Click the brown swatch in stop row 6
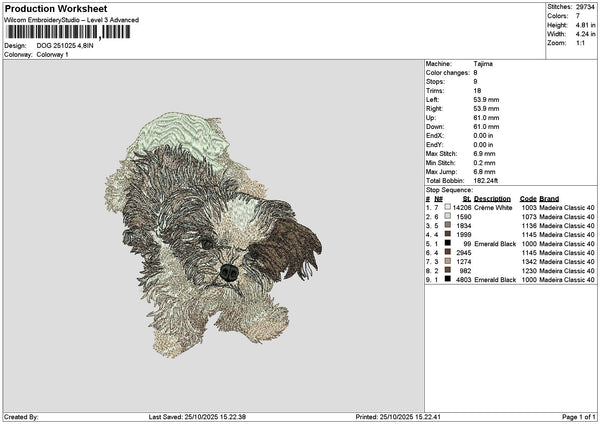The width and height of the screenshot is (600, 424). coord(447,252)
